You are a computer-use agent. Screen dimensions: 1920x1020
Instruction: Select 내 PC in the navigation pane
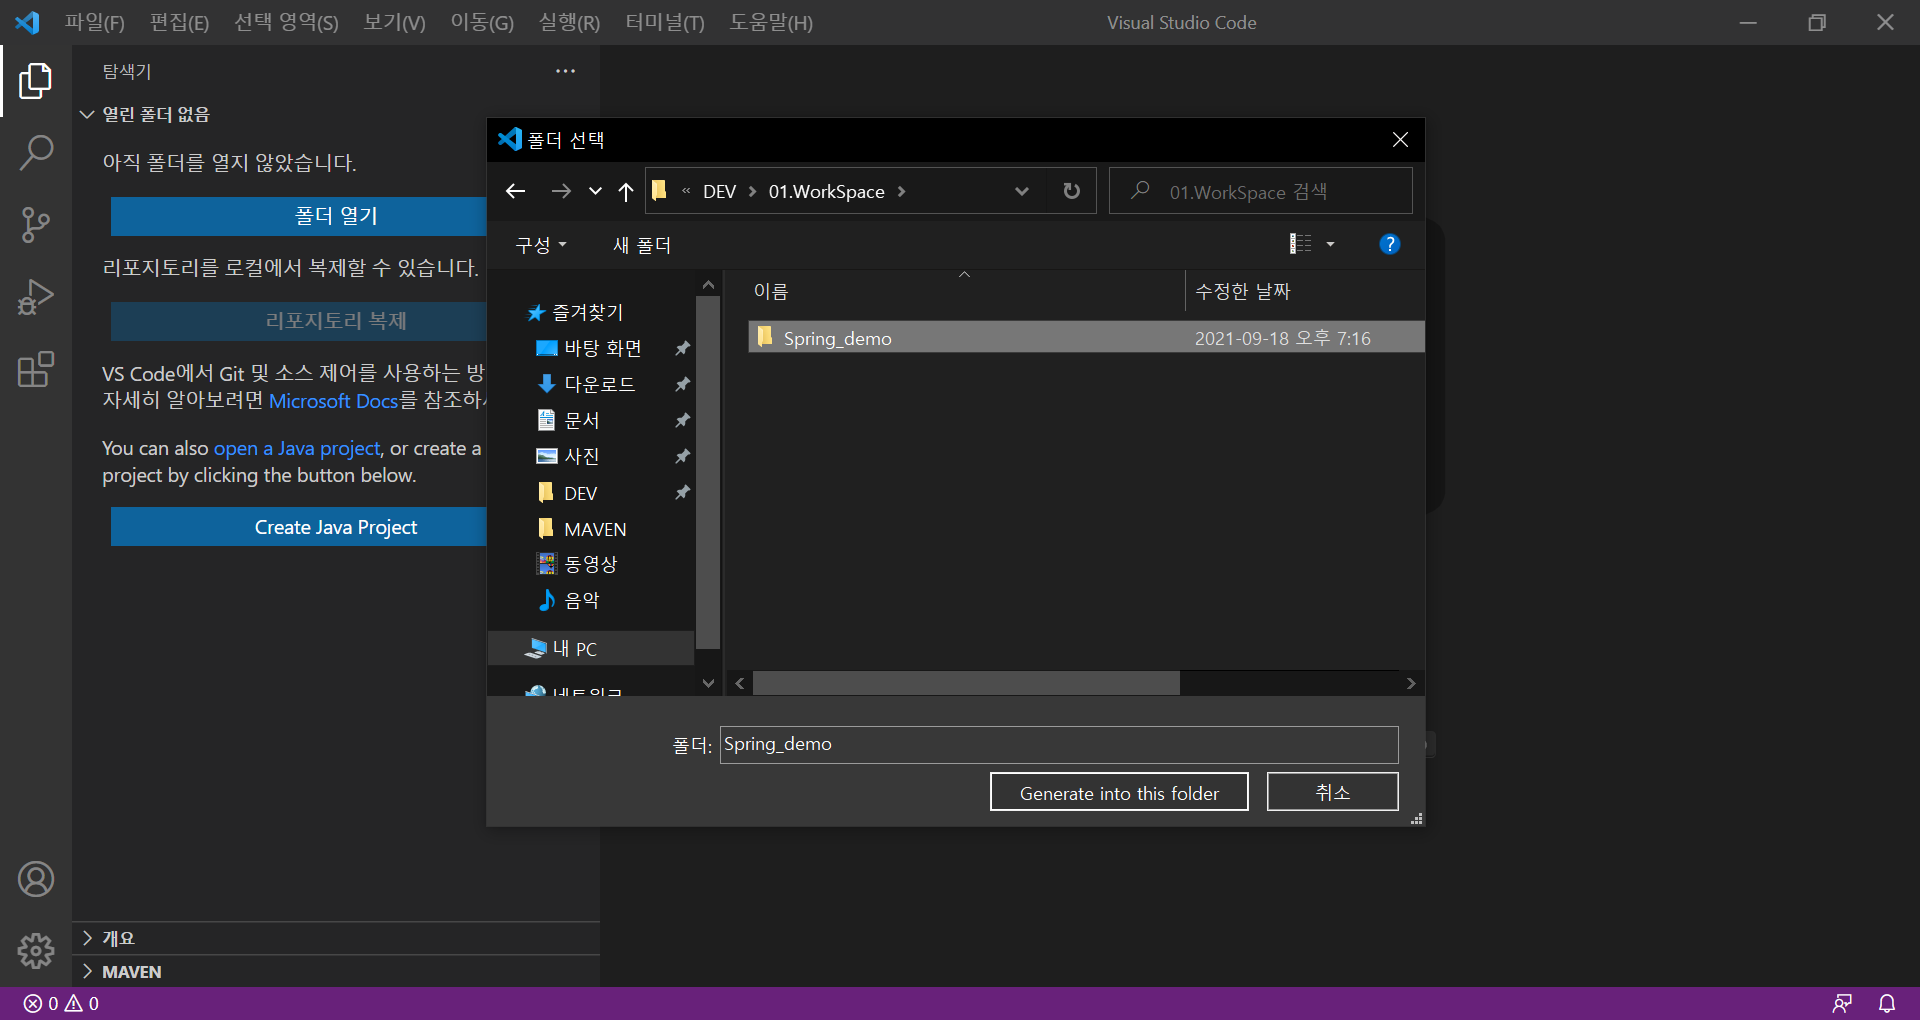591,648
